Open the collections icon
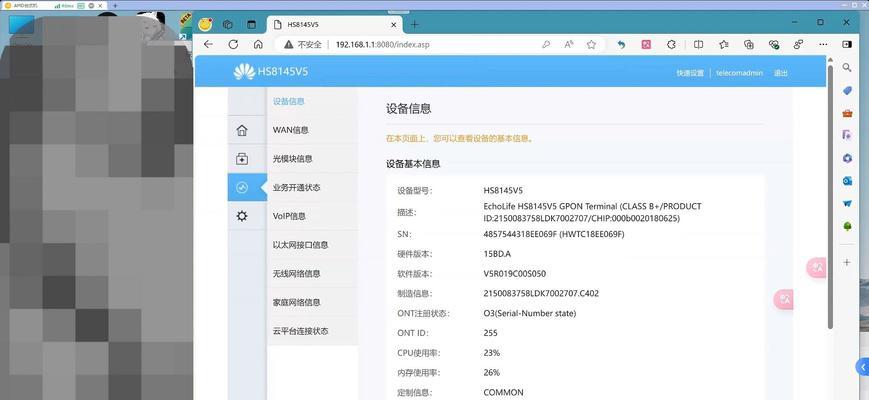 click(749, 45)
